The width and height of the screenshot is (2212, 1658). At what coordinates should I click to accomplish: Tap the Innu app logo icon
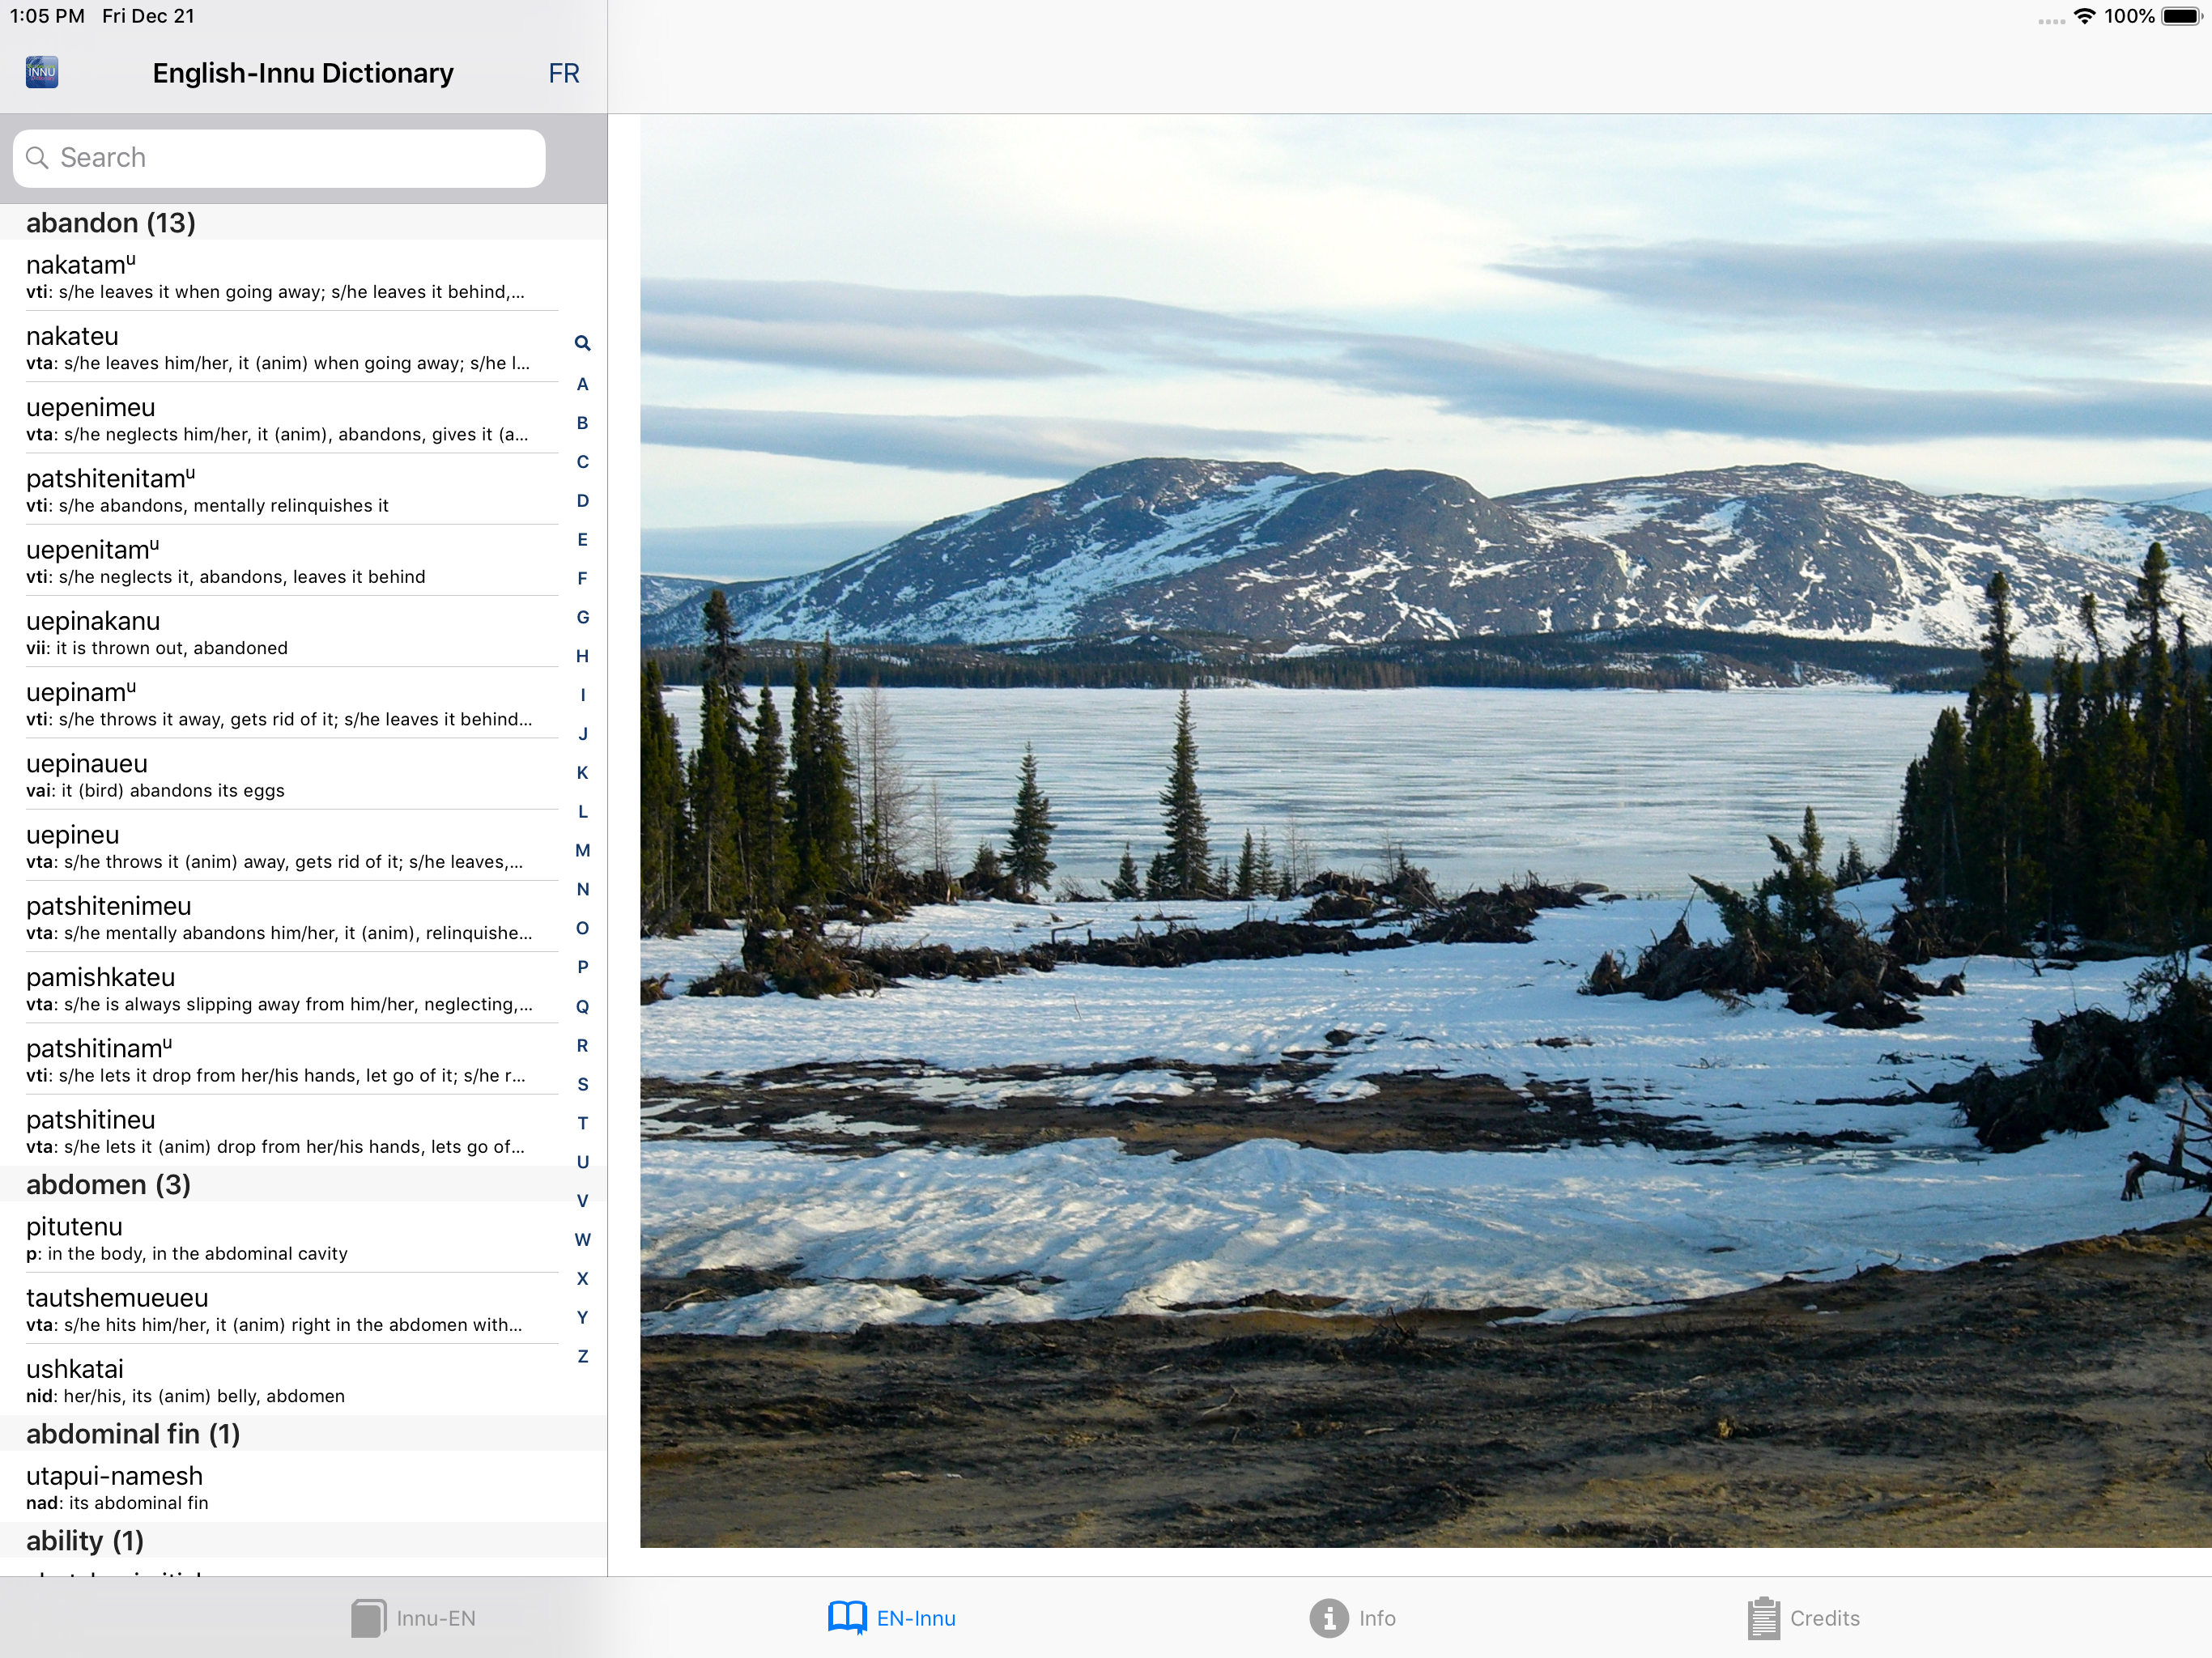(x=41, y=72)
